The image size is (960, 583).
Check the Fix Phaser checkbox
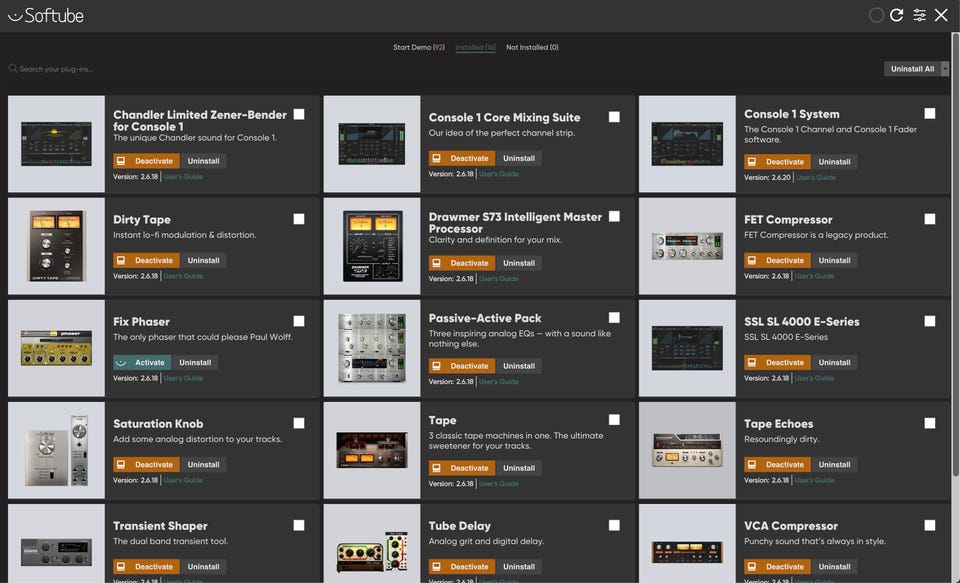click(299, 321)
